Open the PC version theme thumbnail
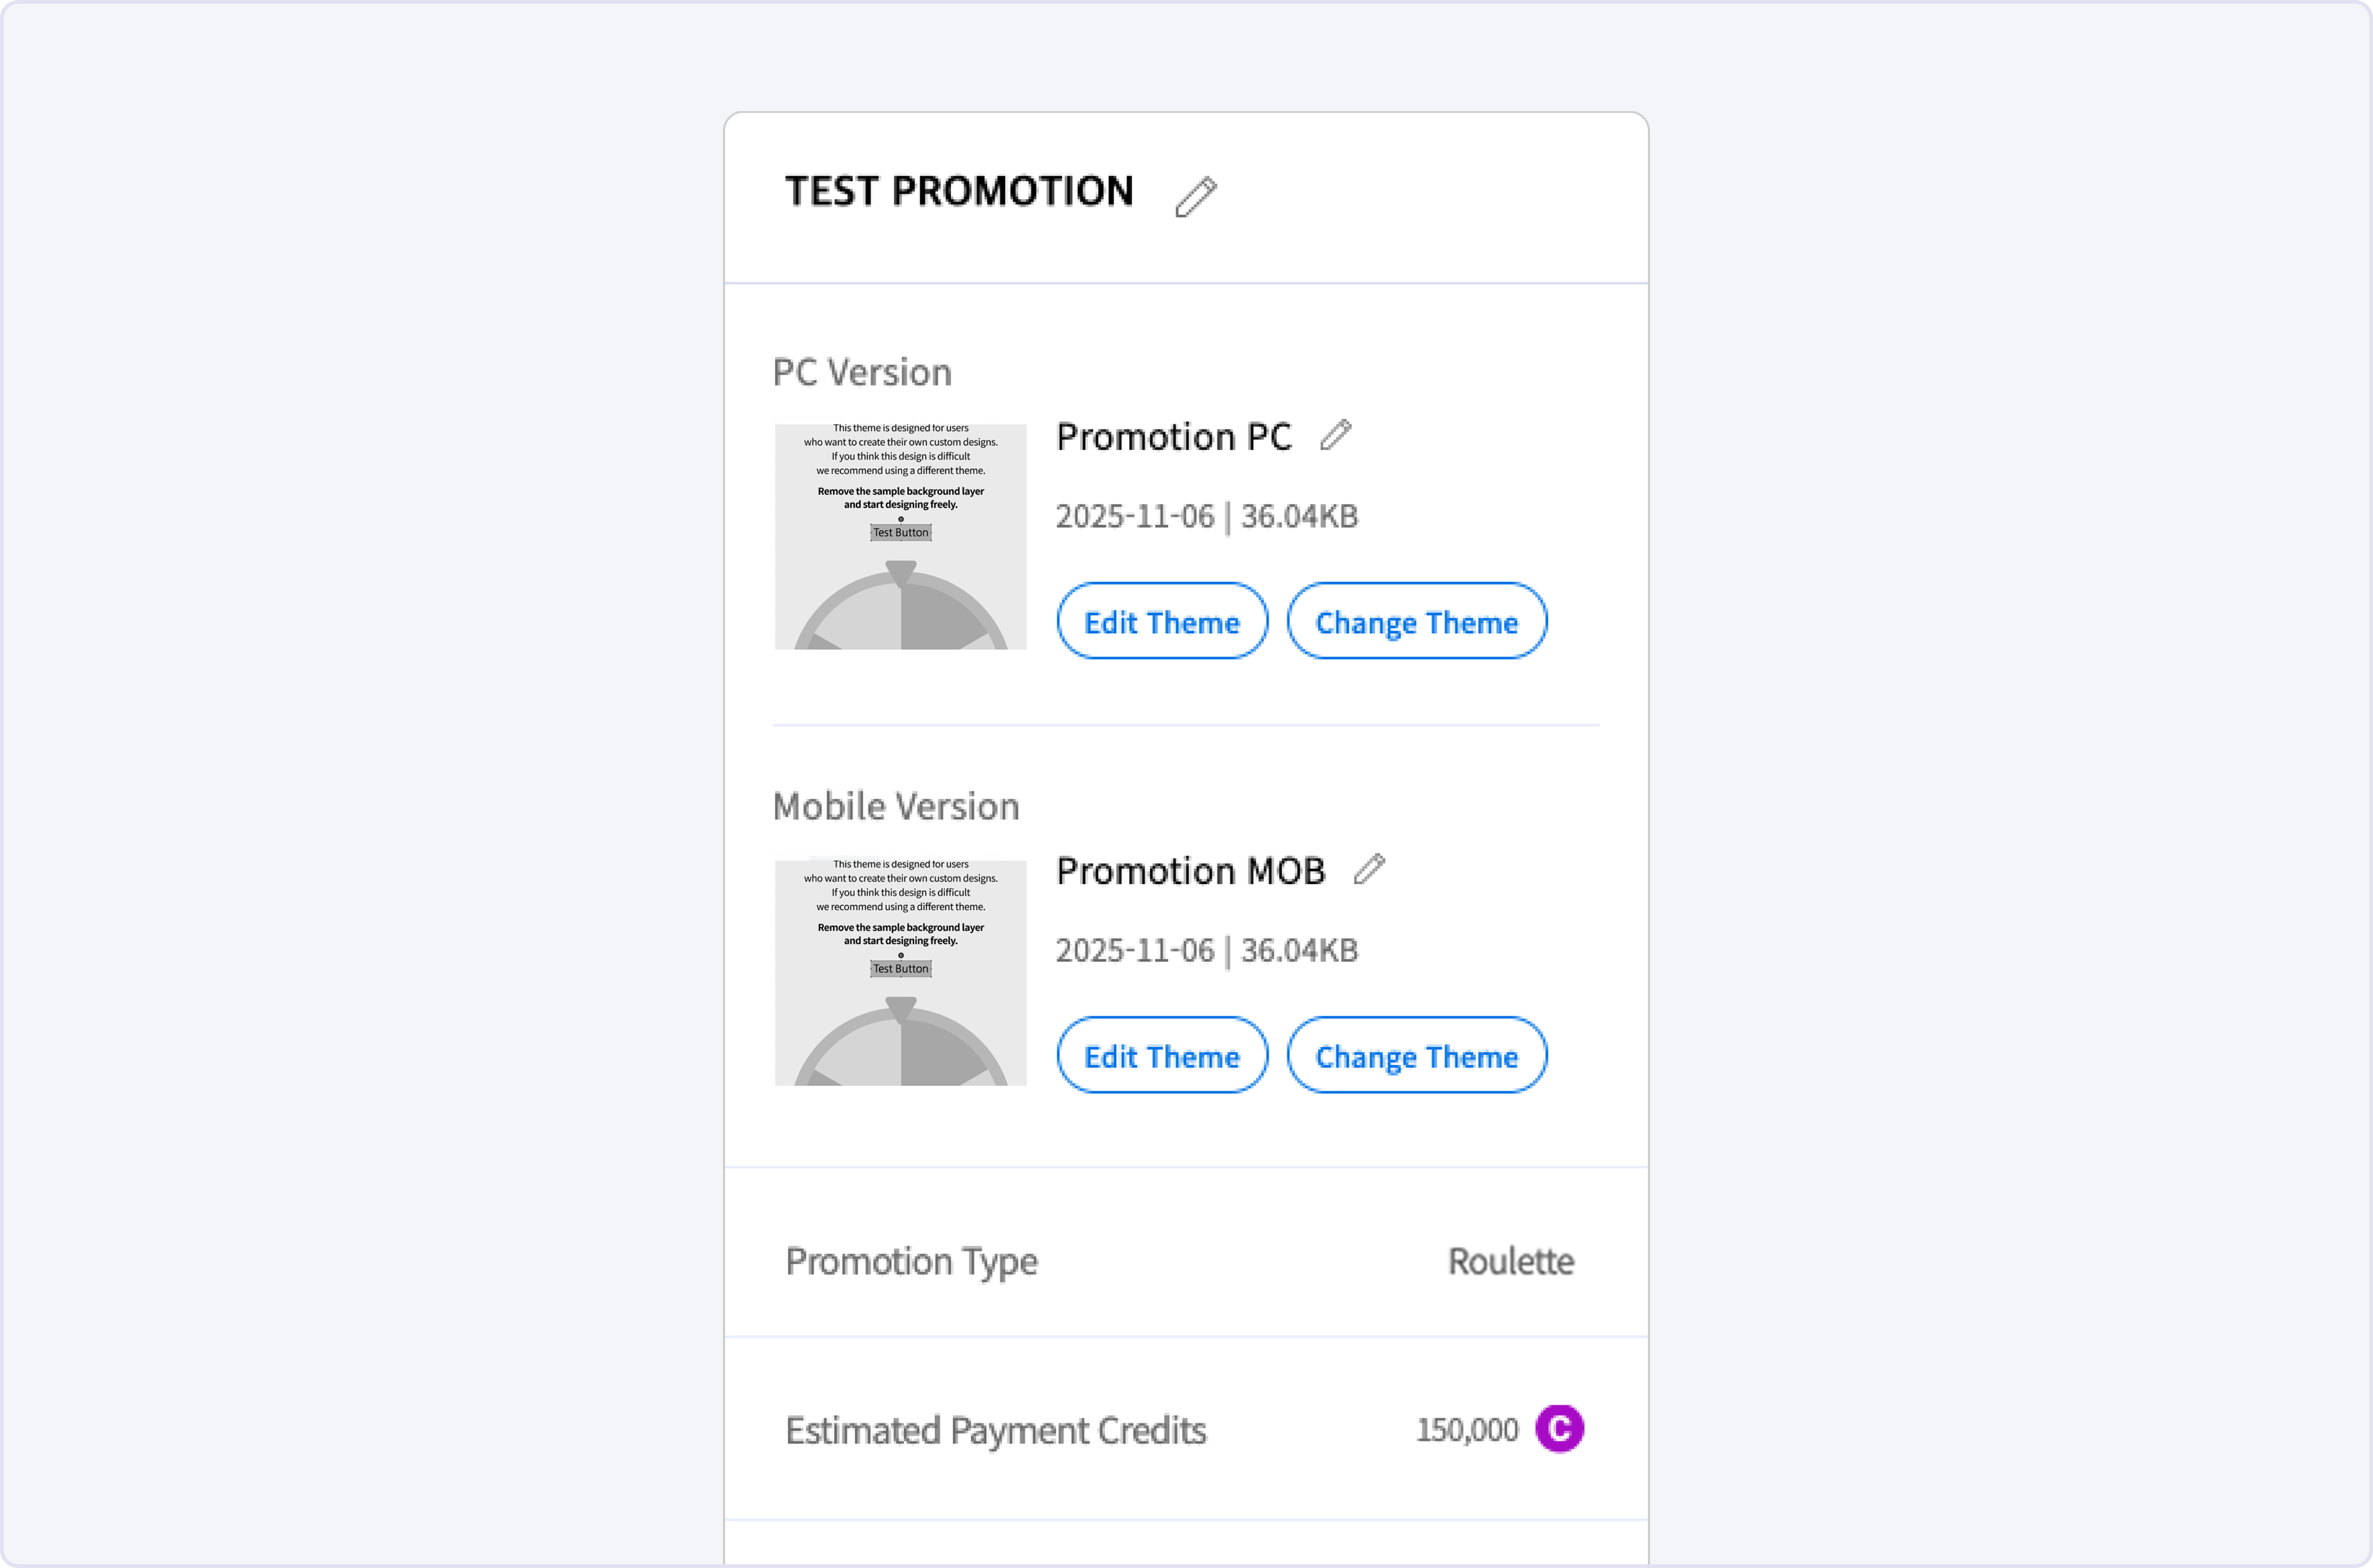 click(x=900, y=537)
